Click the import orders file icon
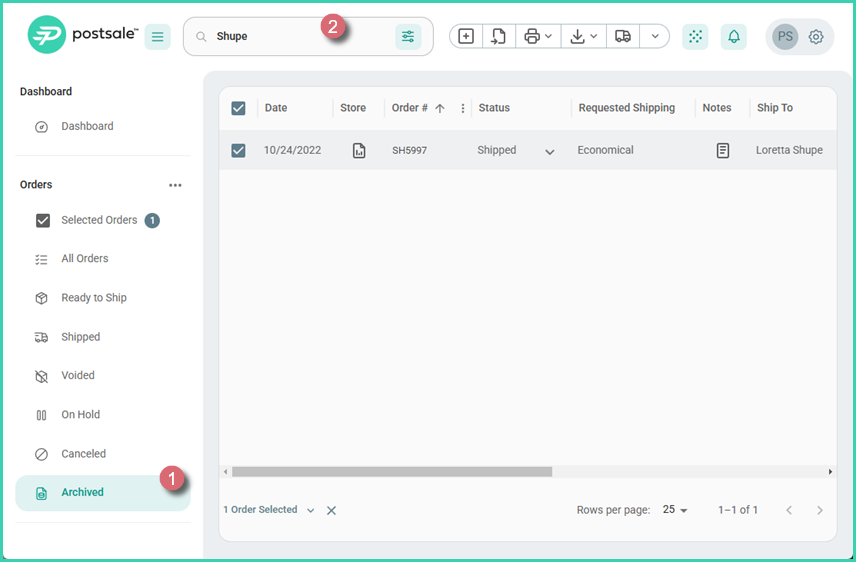The image size is (856, 562). tap(497, 37)
